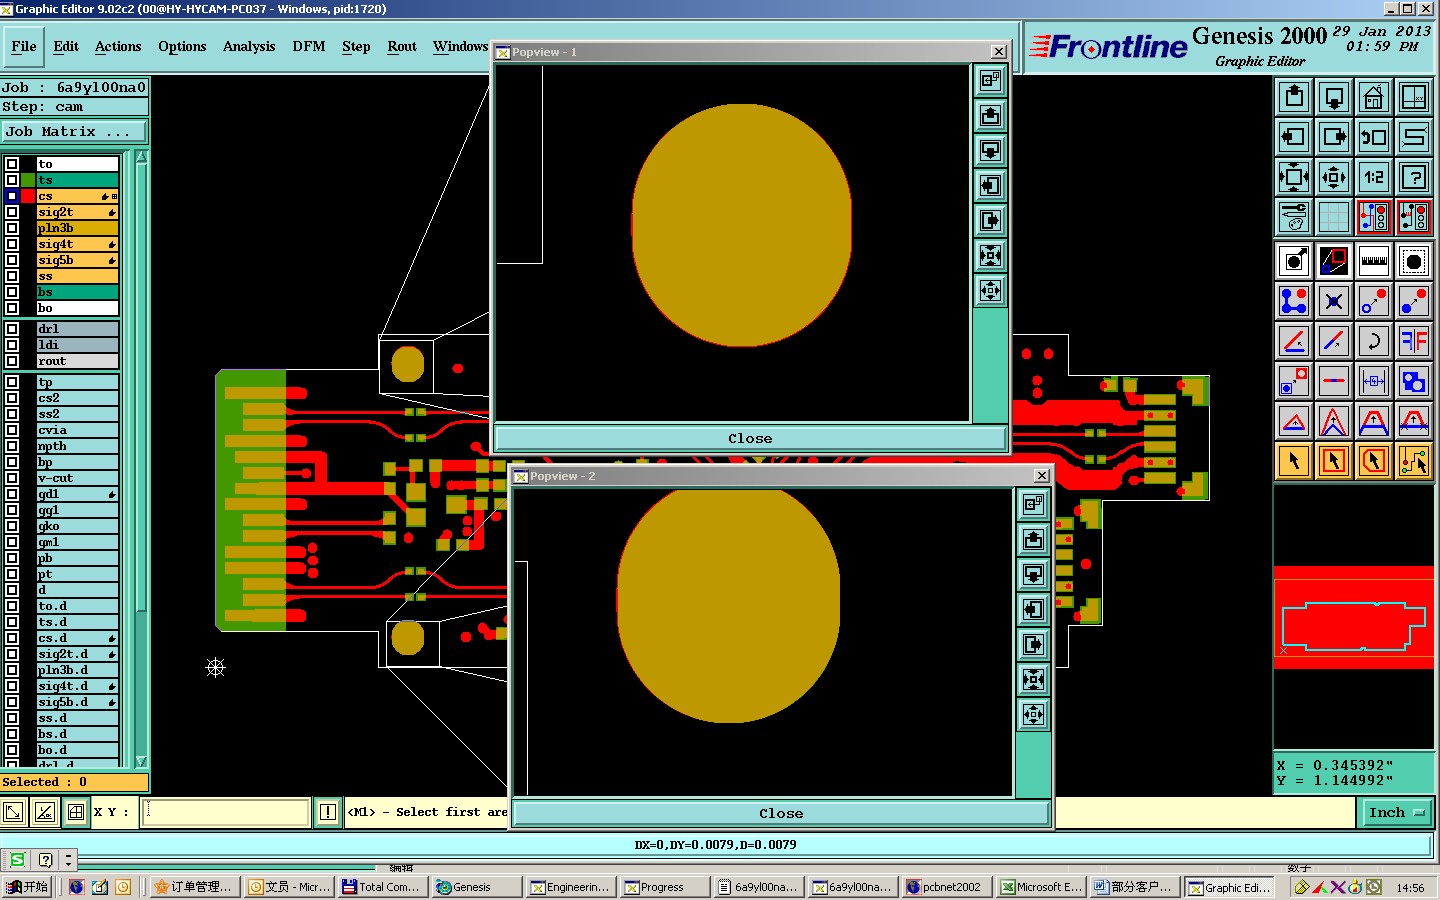1440x900 pixels.
Task: Toggle display checkbox for layer ts
Action: pyautogui.click(x=12, y=180)
